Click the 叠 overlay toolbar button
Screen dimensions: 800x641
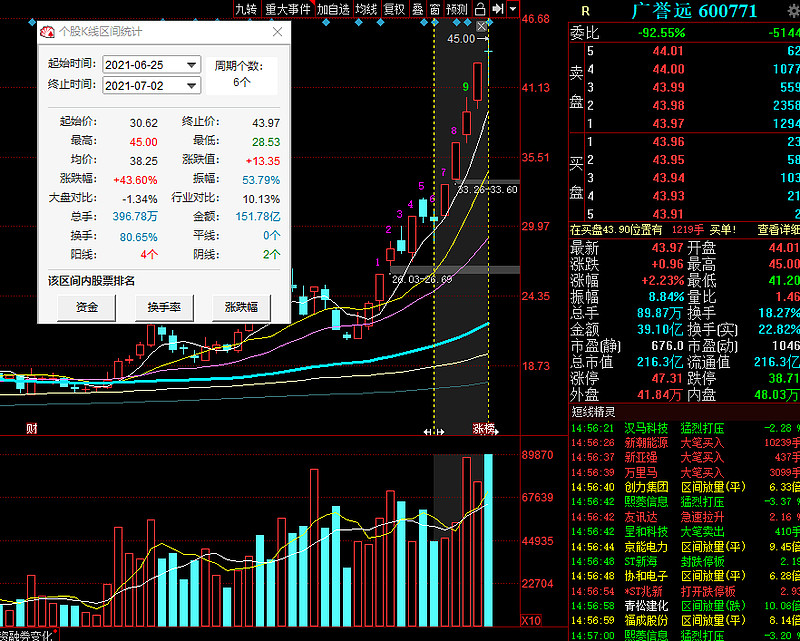point(418,9)
